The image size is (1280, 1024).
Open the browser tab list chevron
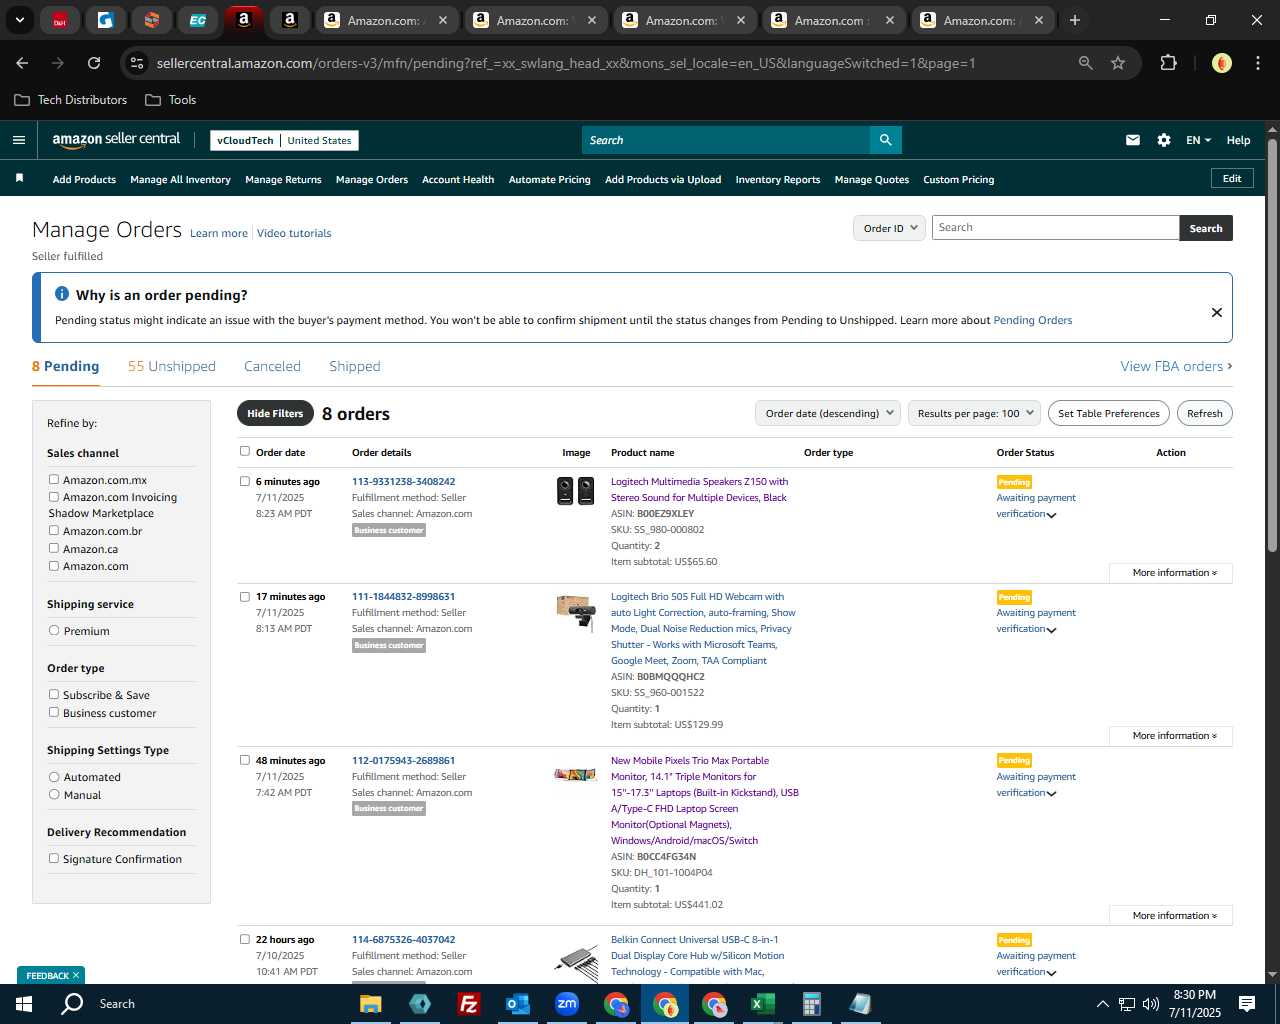[19, 20]
